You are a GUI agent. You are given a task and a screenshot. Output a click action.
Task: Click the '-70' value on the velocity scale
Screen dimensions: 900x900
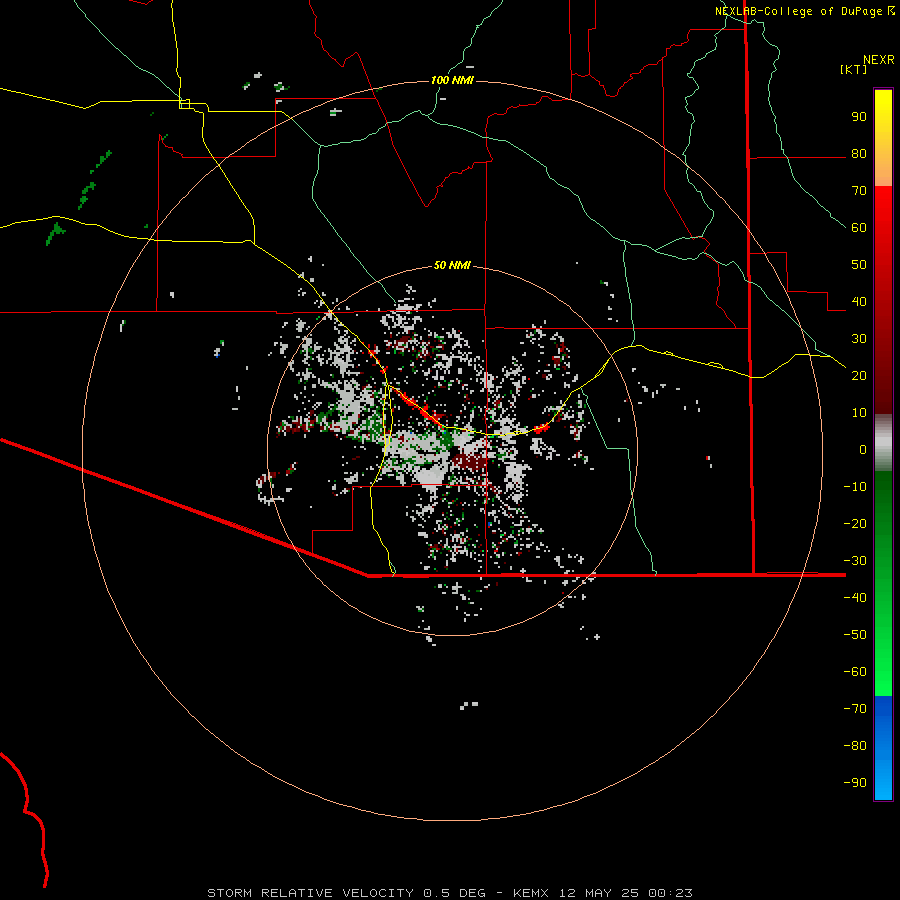855,709
